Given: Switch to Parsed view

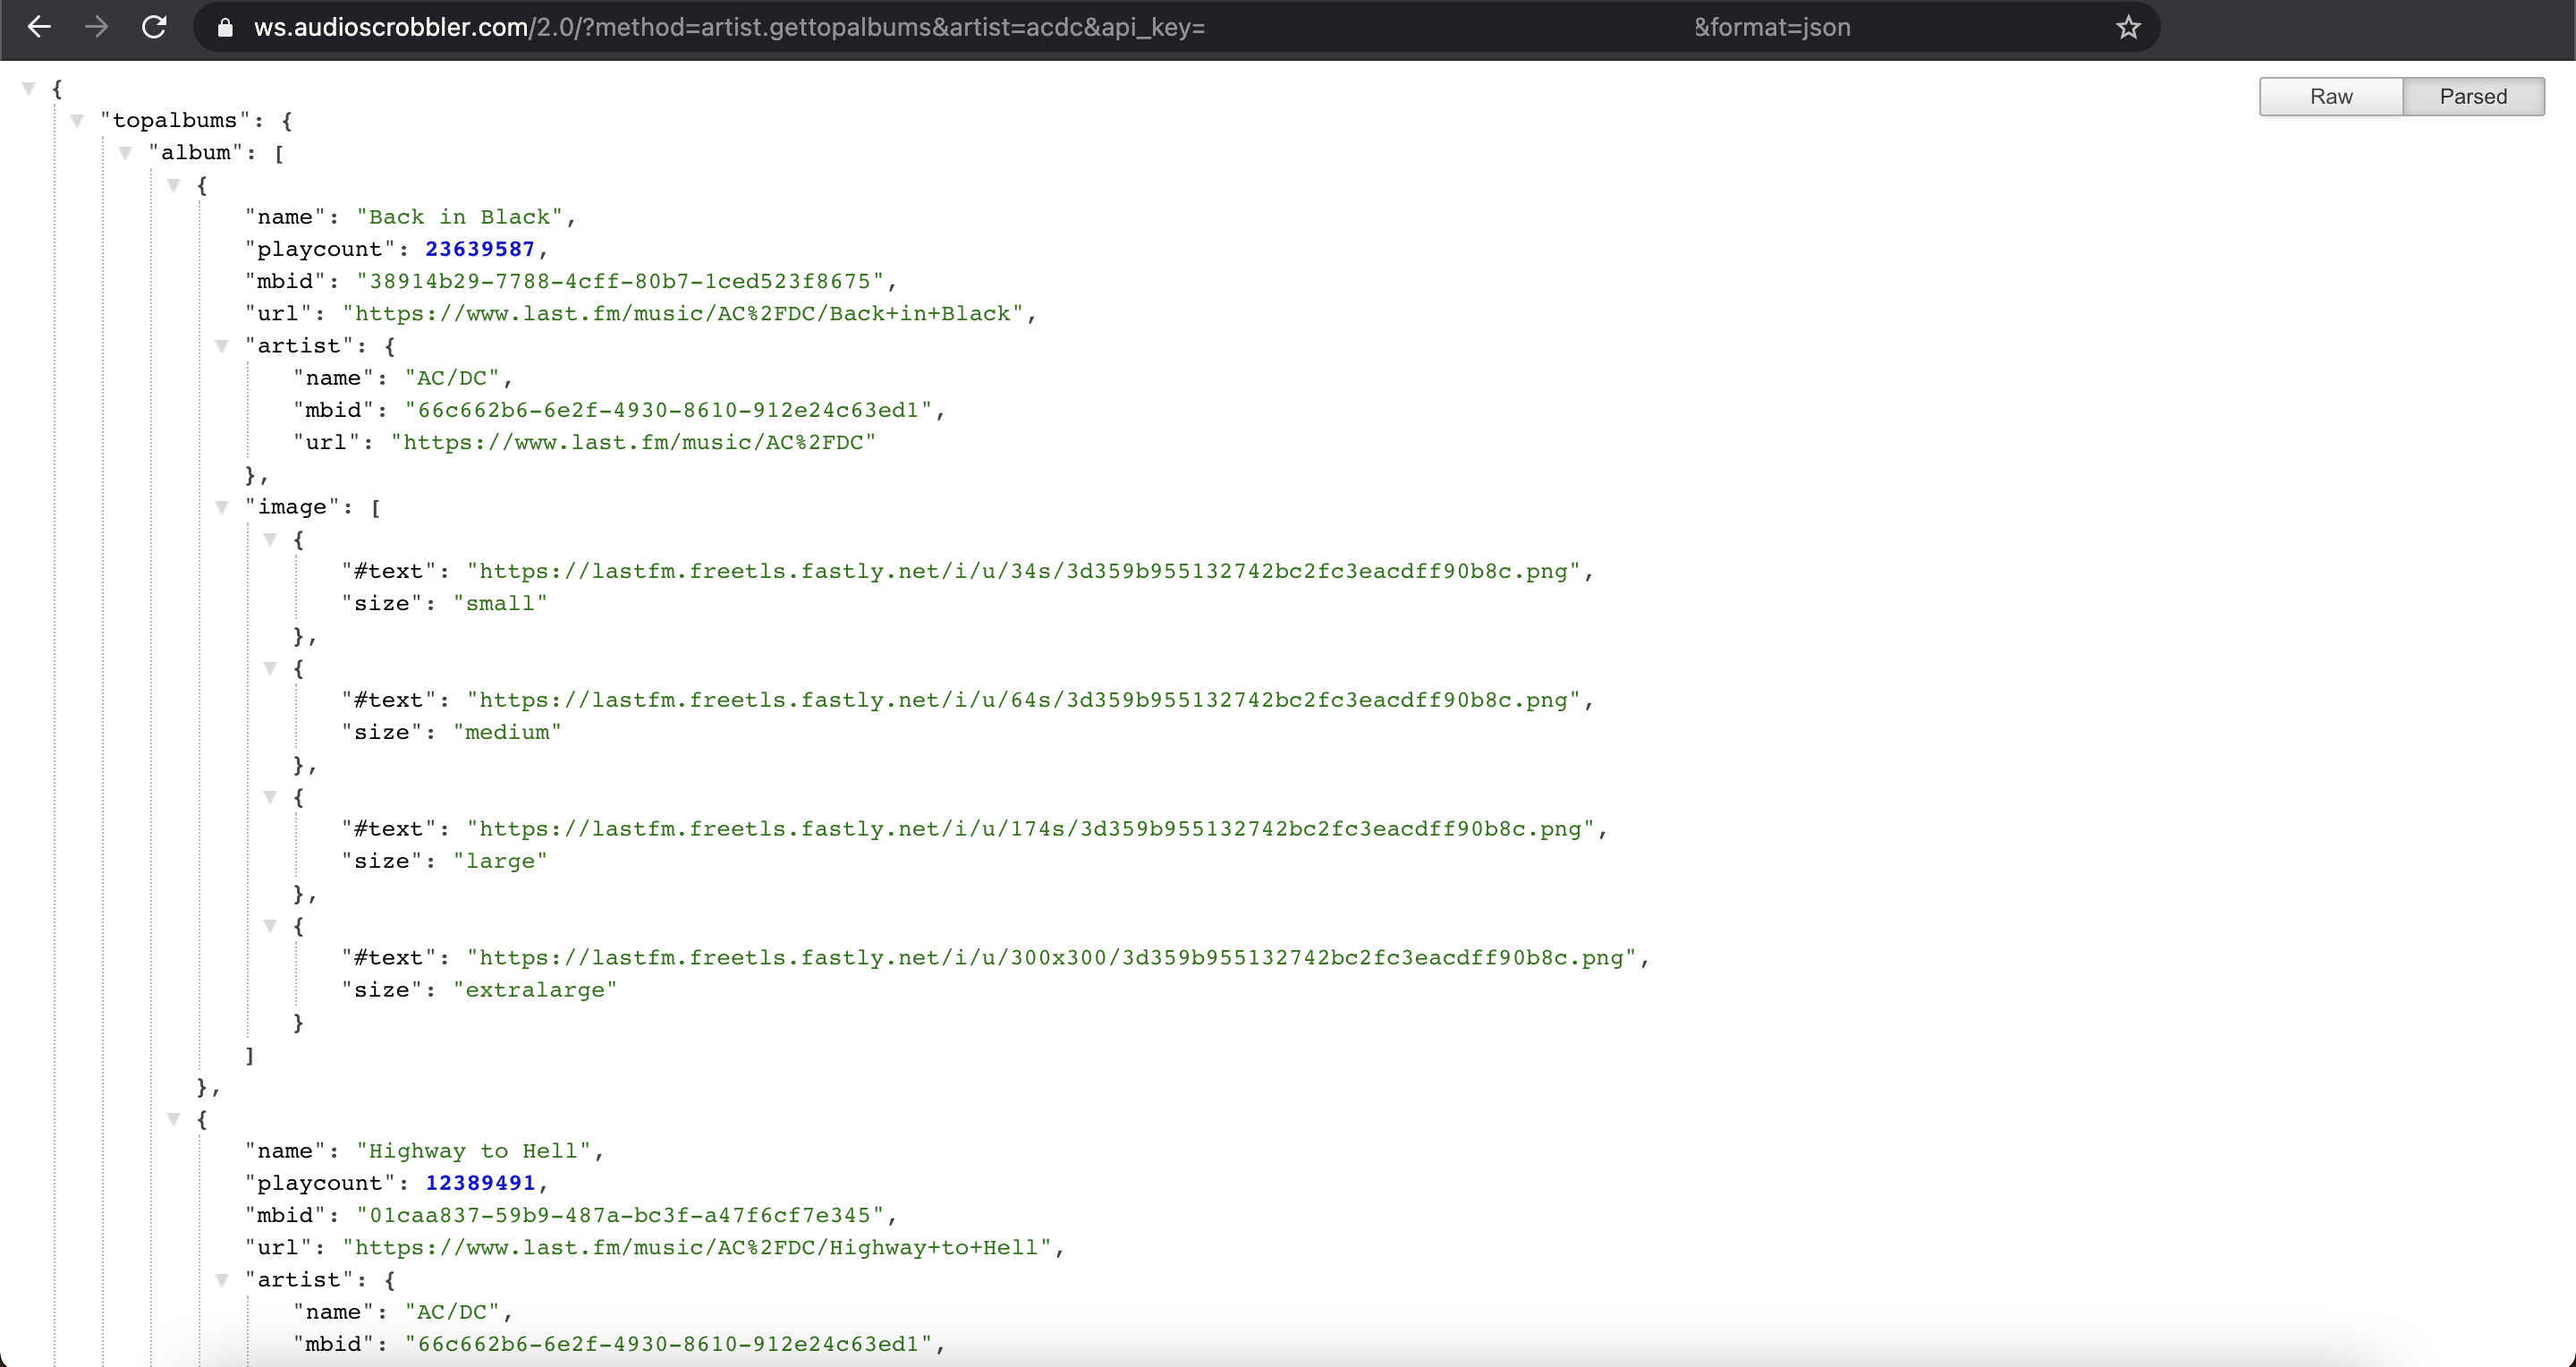Looking at the screenshot, I should [x=2473, y=96].
